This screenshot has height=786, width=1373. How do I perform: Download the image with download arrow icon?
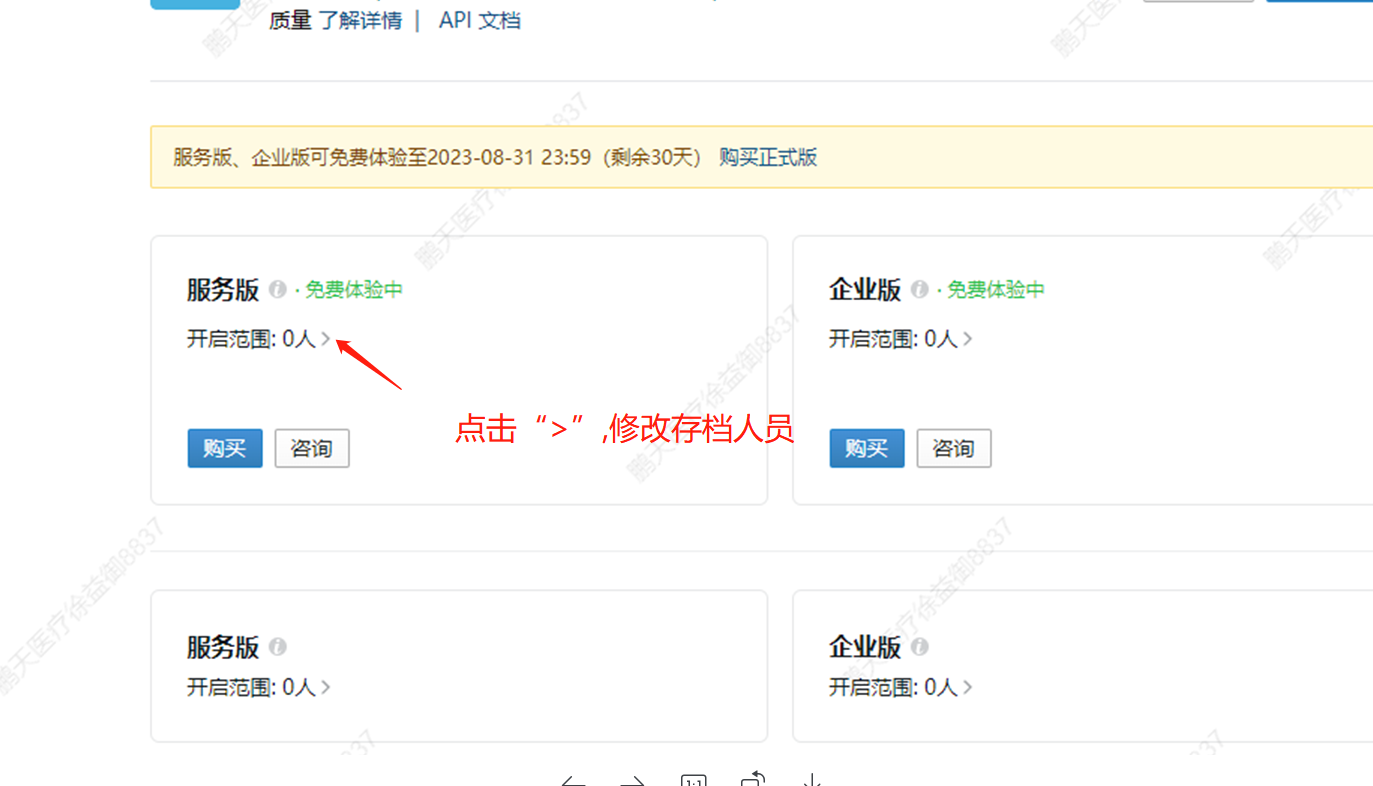coord(813,780)
